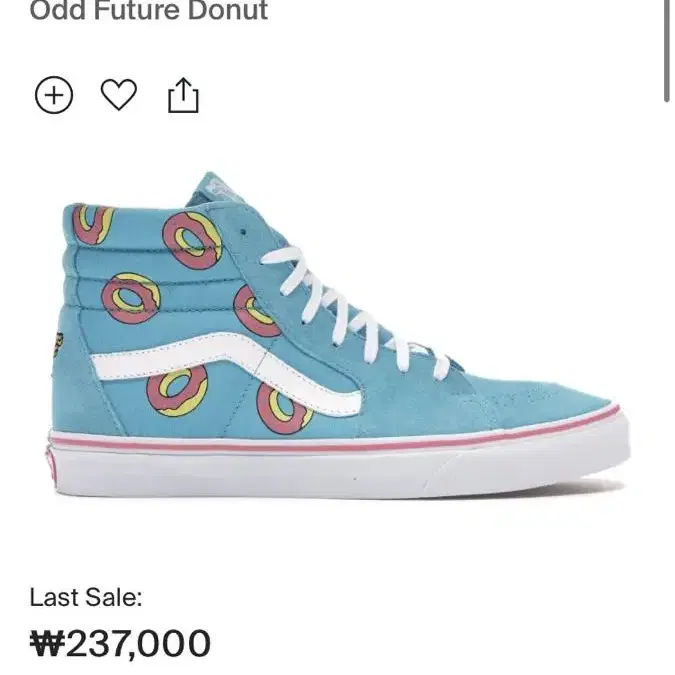Click the vertical scrollbar at right edge

click(x=666, y=51)
